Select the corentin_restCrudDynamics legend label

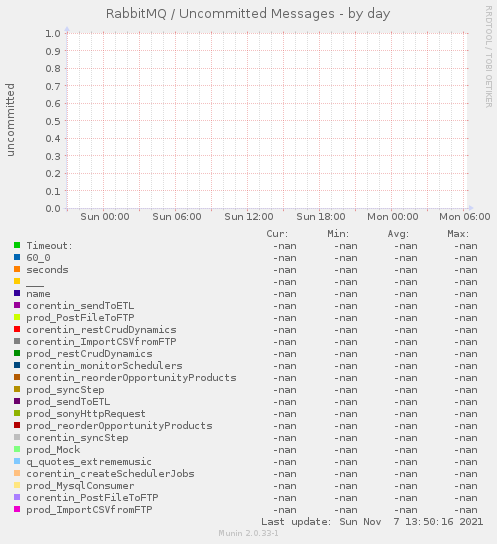coord(101,330)
